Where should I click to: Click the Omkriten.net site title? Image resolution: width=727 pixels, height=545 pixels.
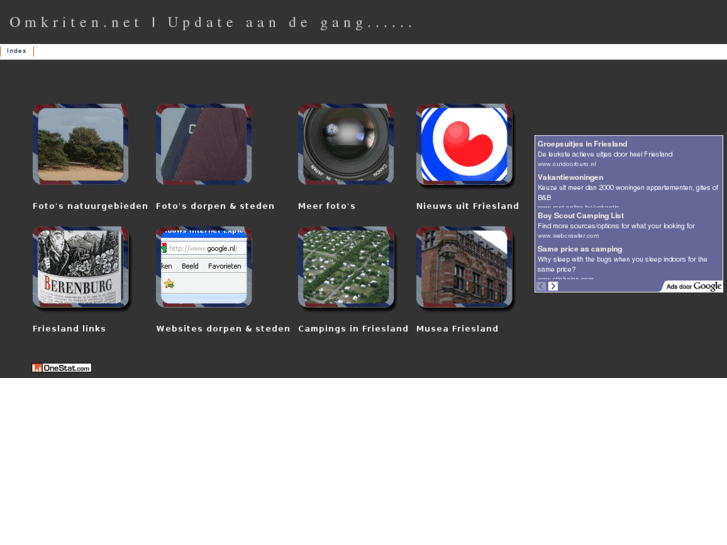(75, 22)
